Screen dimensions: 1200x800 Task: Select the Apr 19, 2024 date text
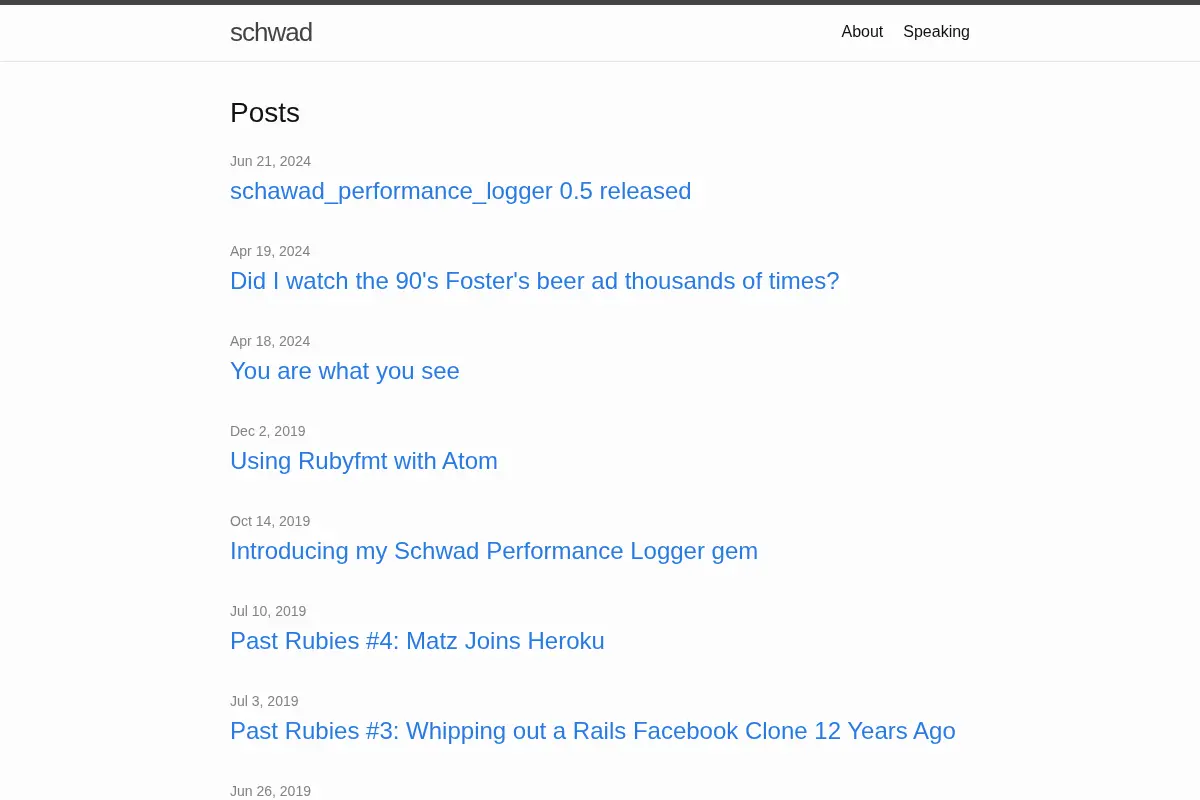tap(270, 251)
